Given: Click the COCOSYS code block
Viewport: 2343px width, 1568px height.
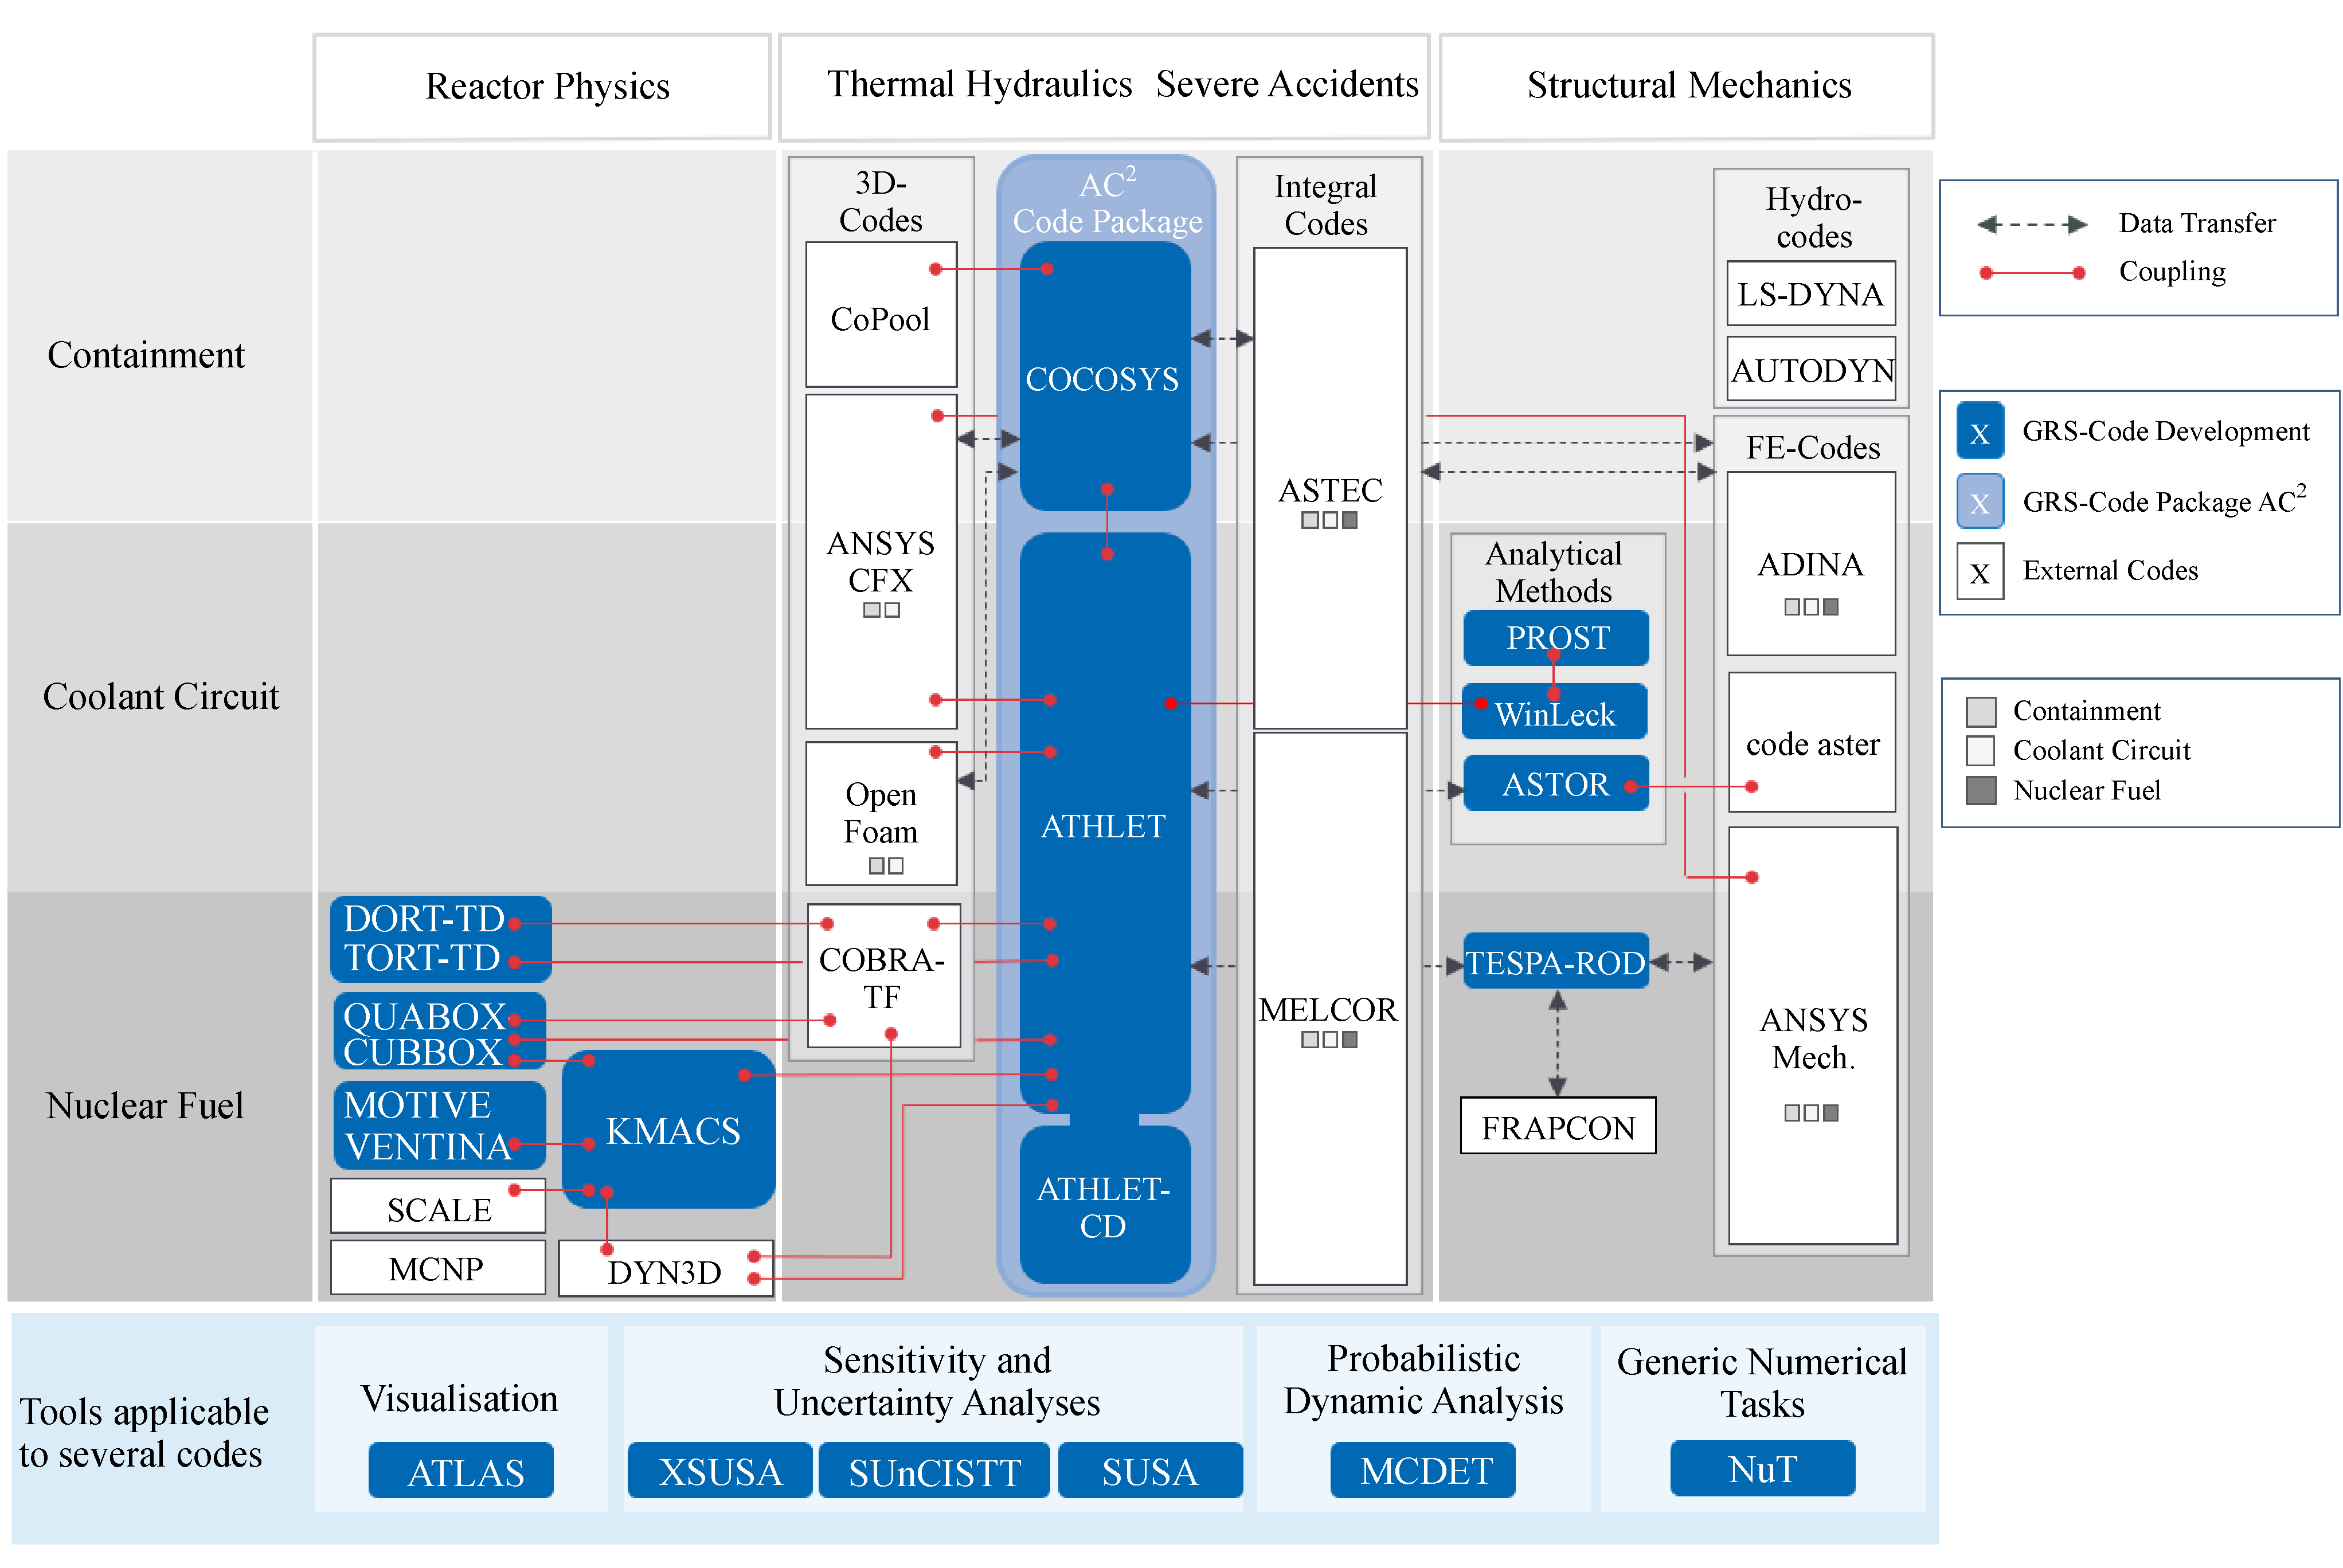Looking at the screenshot, I should pyautogui.click(x=1103, y=378).
